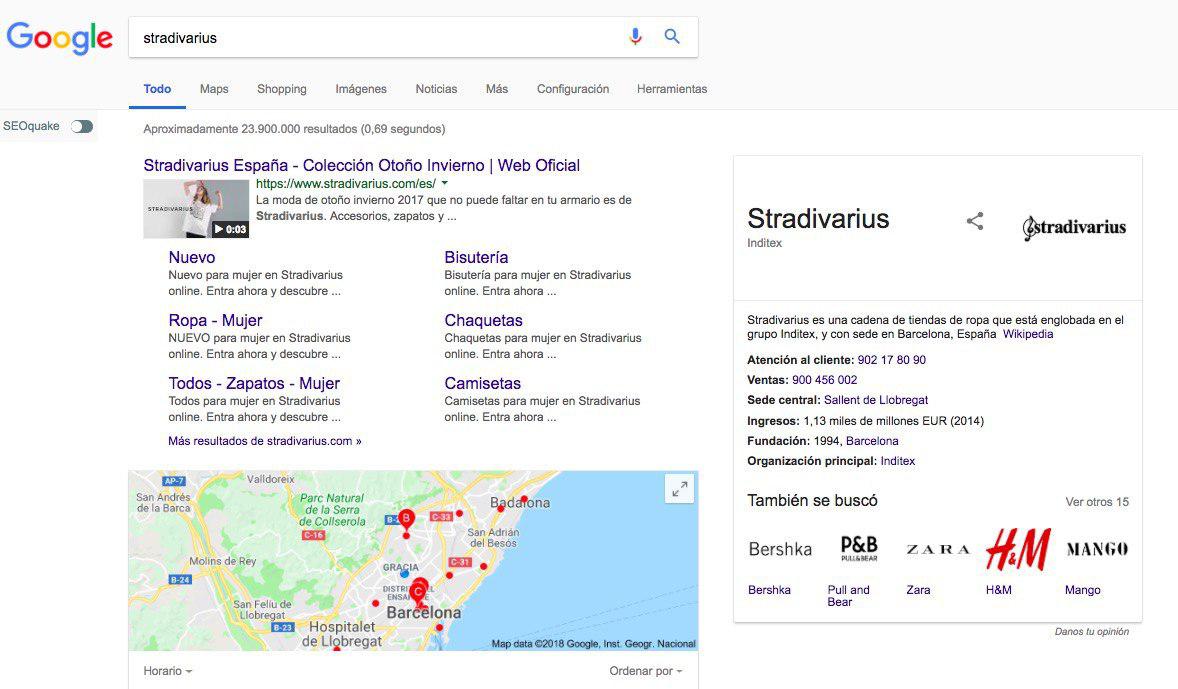The image size is (1178, 689).
Task: Click the magnifying glass search button
Action: tap(672, 37)
